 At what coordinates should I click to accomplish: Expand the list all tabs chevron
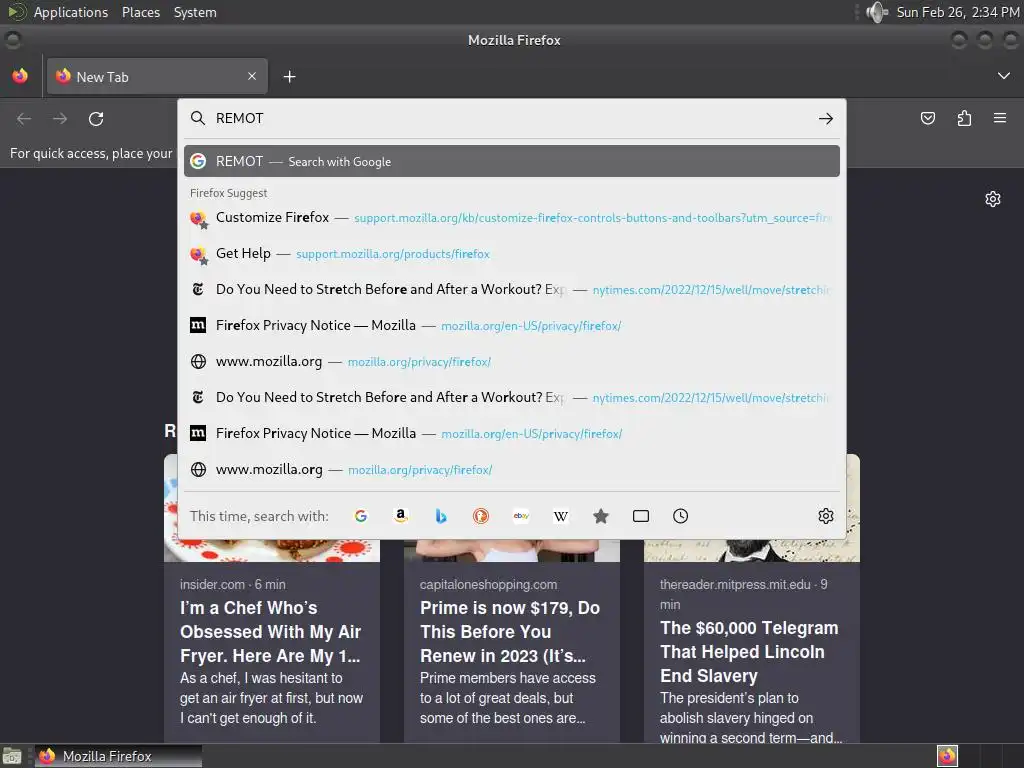1004,76
